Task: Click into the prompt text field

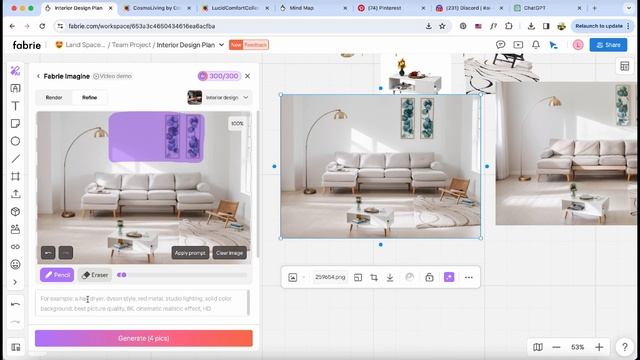Action: pyautogui.click(x=141, y=303)
